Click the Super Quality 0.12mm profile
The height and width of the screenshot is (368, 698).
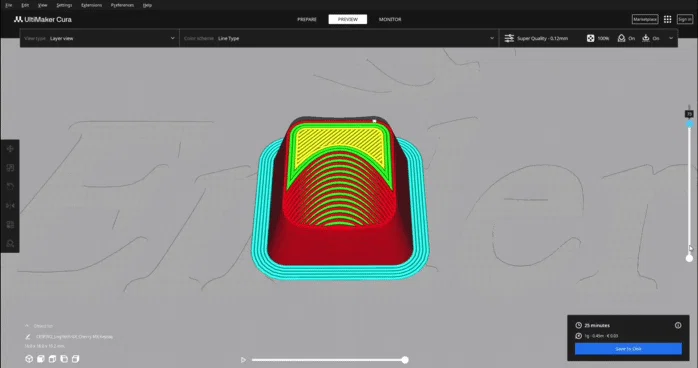click(542, 39)
